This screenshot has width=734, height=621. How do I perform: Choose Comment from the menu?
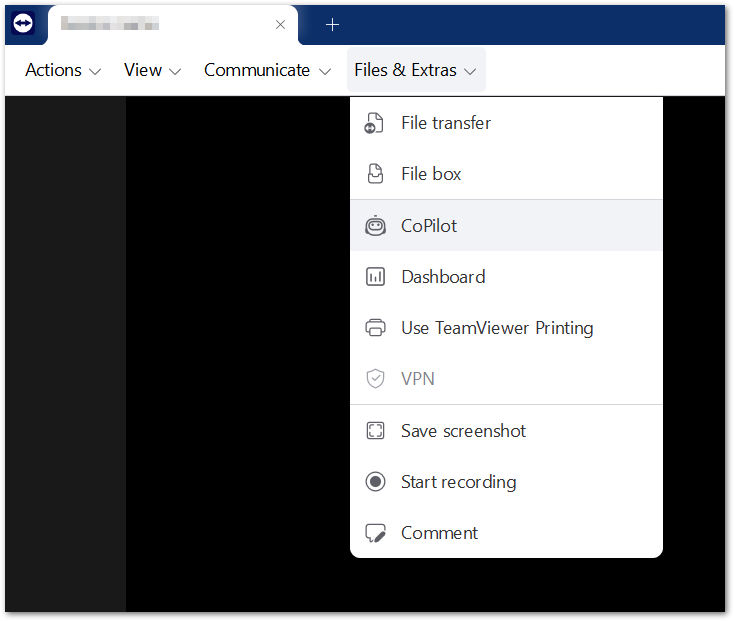[506, 533]
